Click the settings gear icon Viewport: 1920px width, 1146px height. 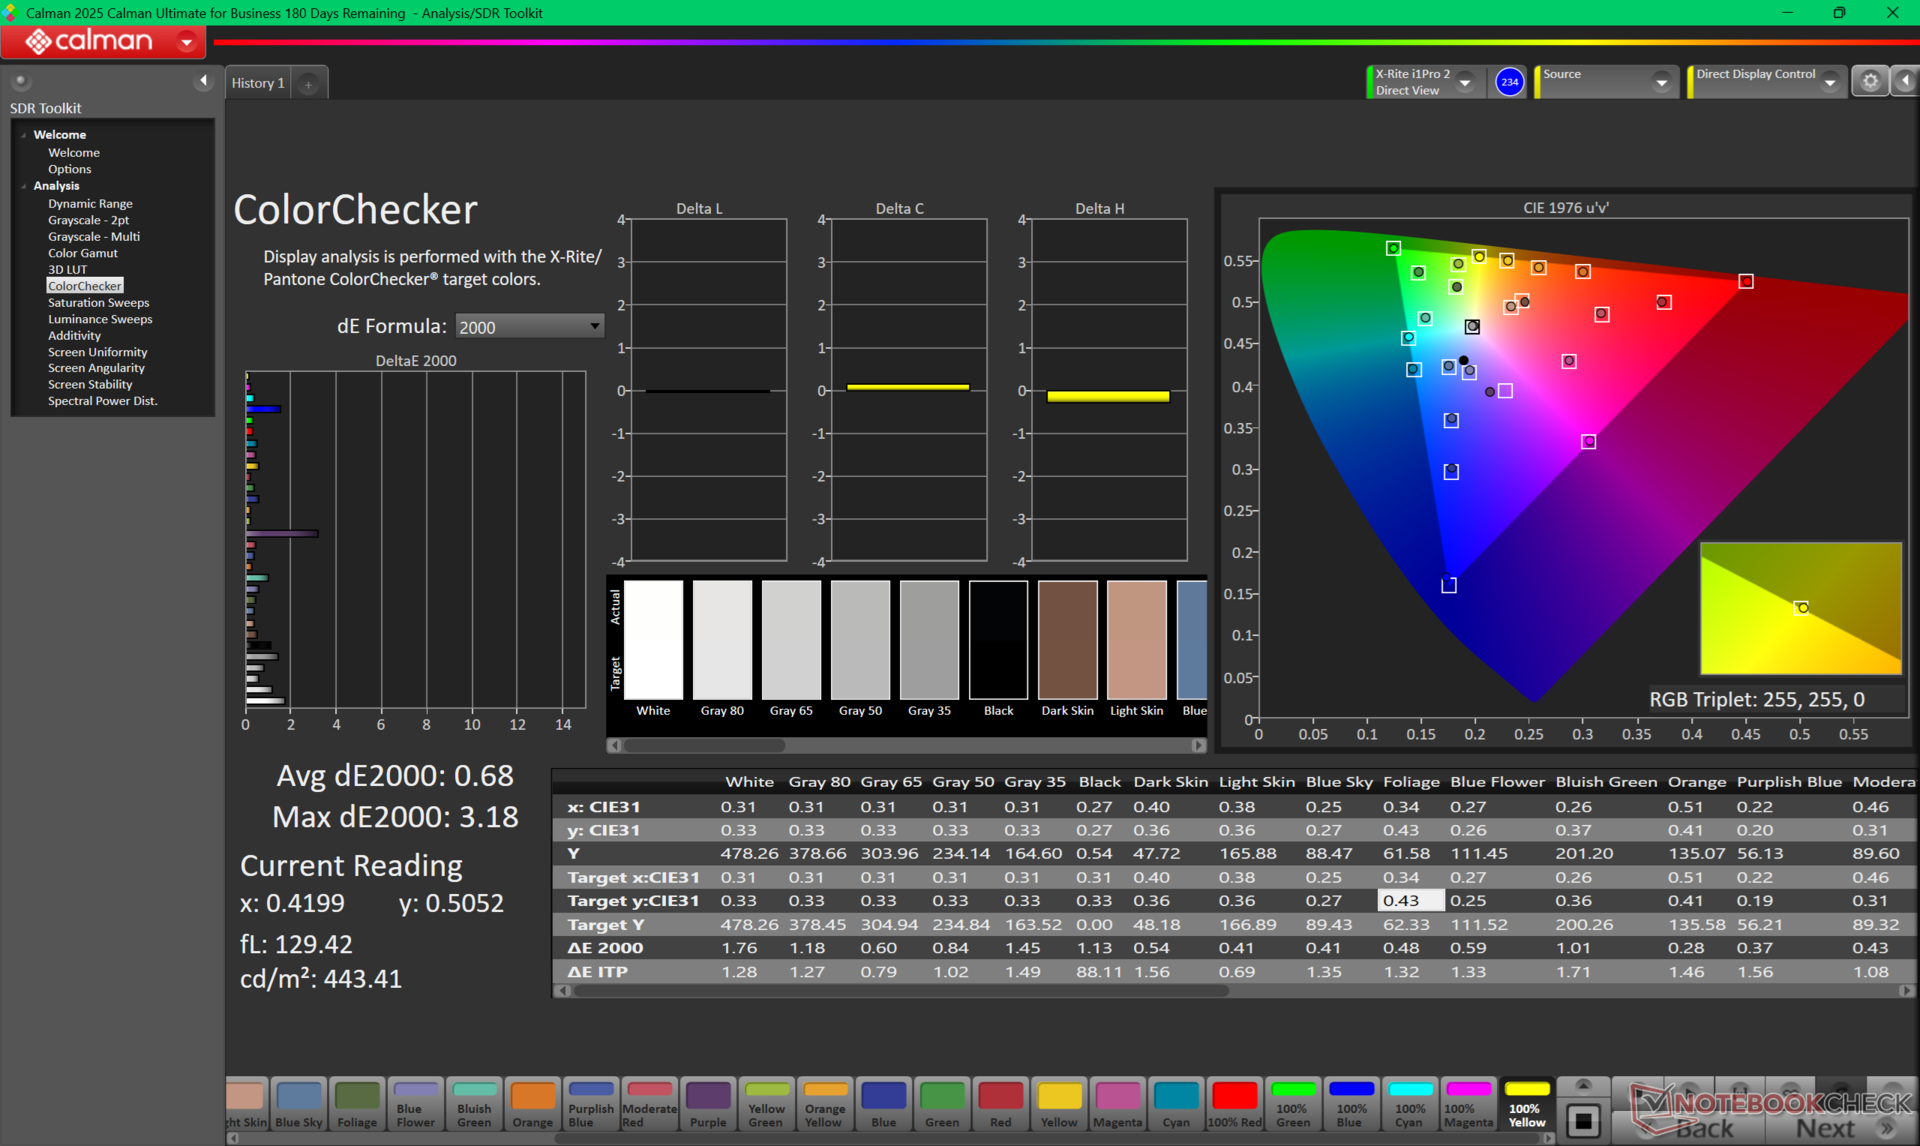click(1869, 82)
